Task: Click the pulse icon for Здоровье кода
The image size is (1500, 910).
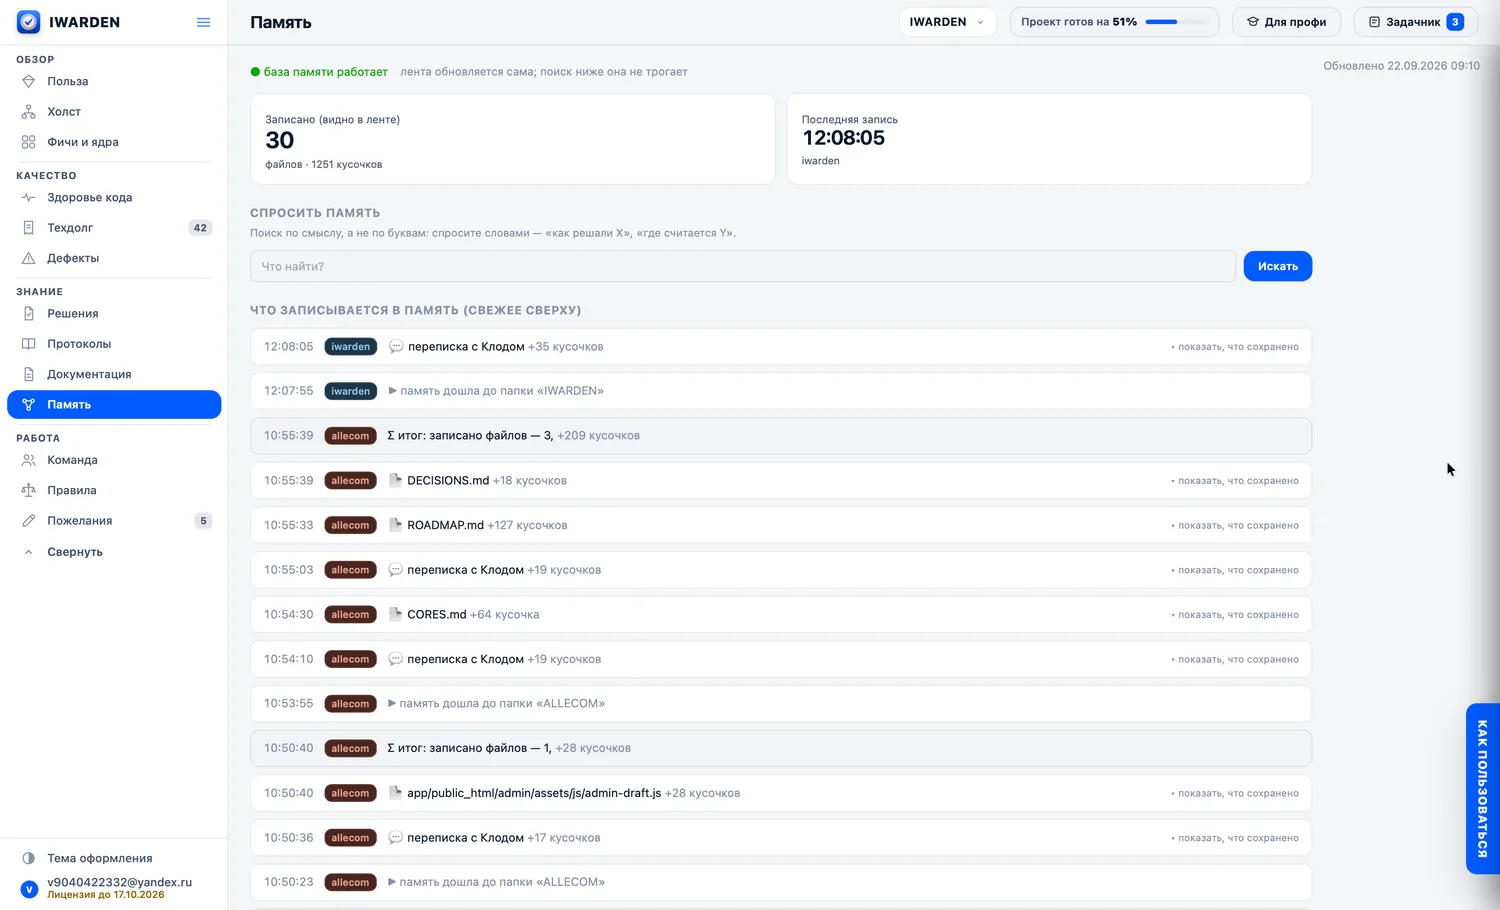Action: (x=28, y=198)
